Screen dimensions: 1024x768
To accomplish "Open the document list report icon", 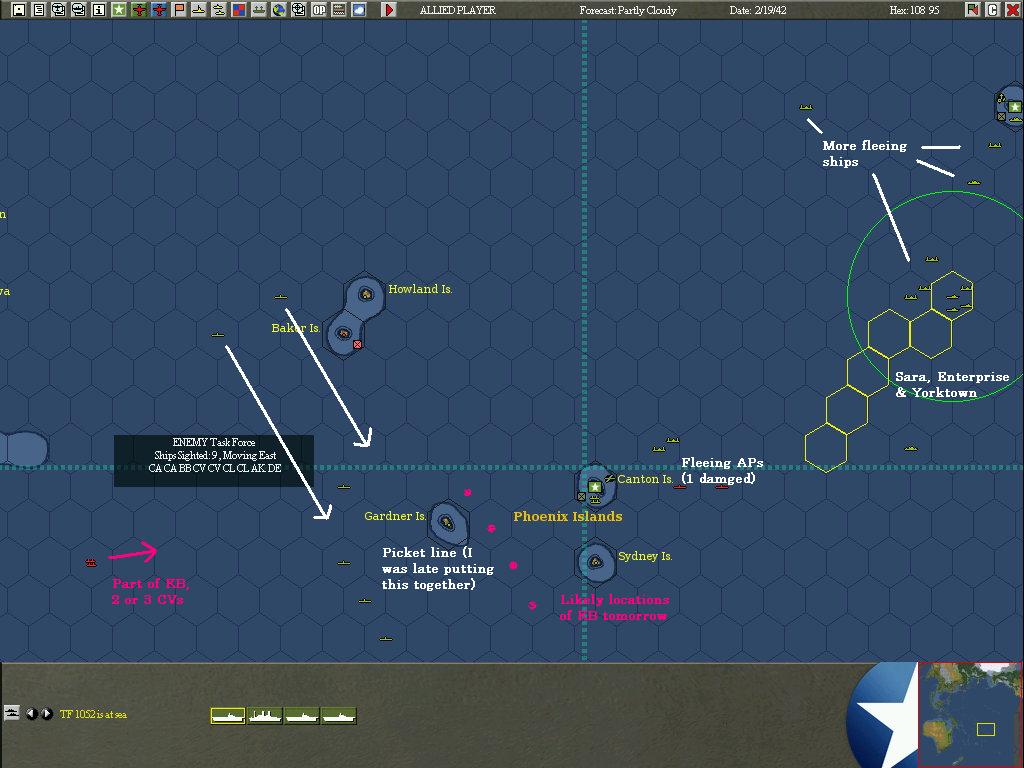I will coord(39,10).
